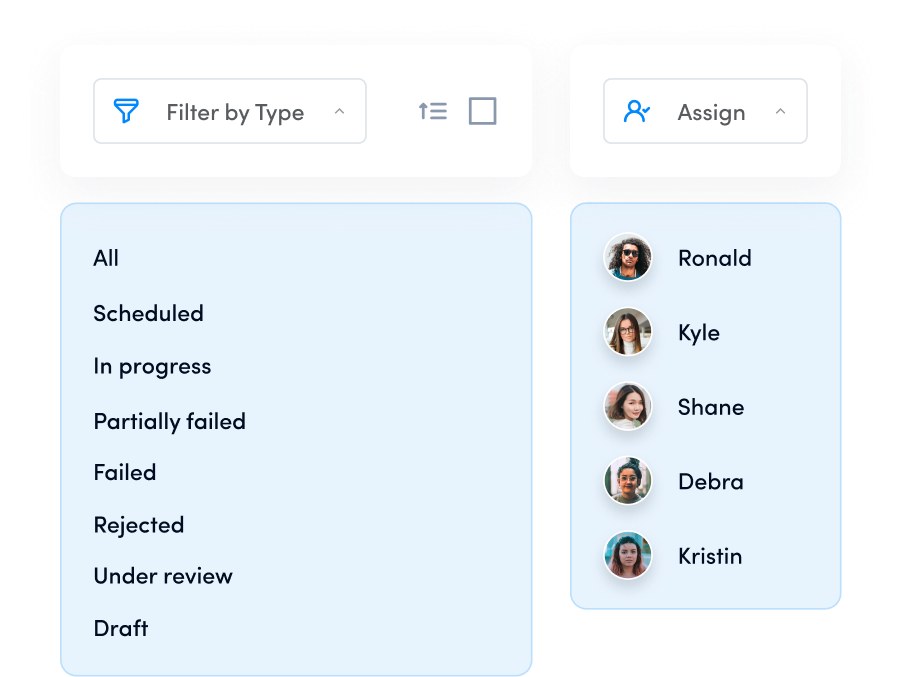Viewport: 901px width, 677px height.
Task: Pick "Partially failed" filter option
Action: (169, 421)
